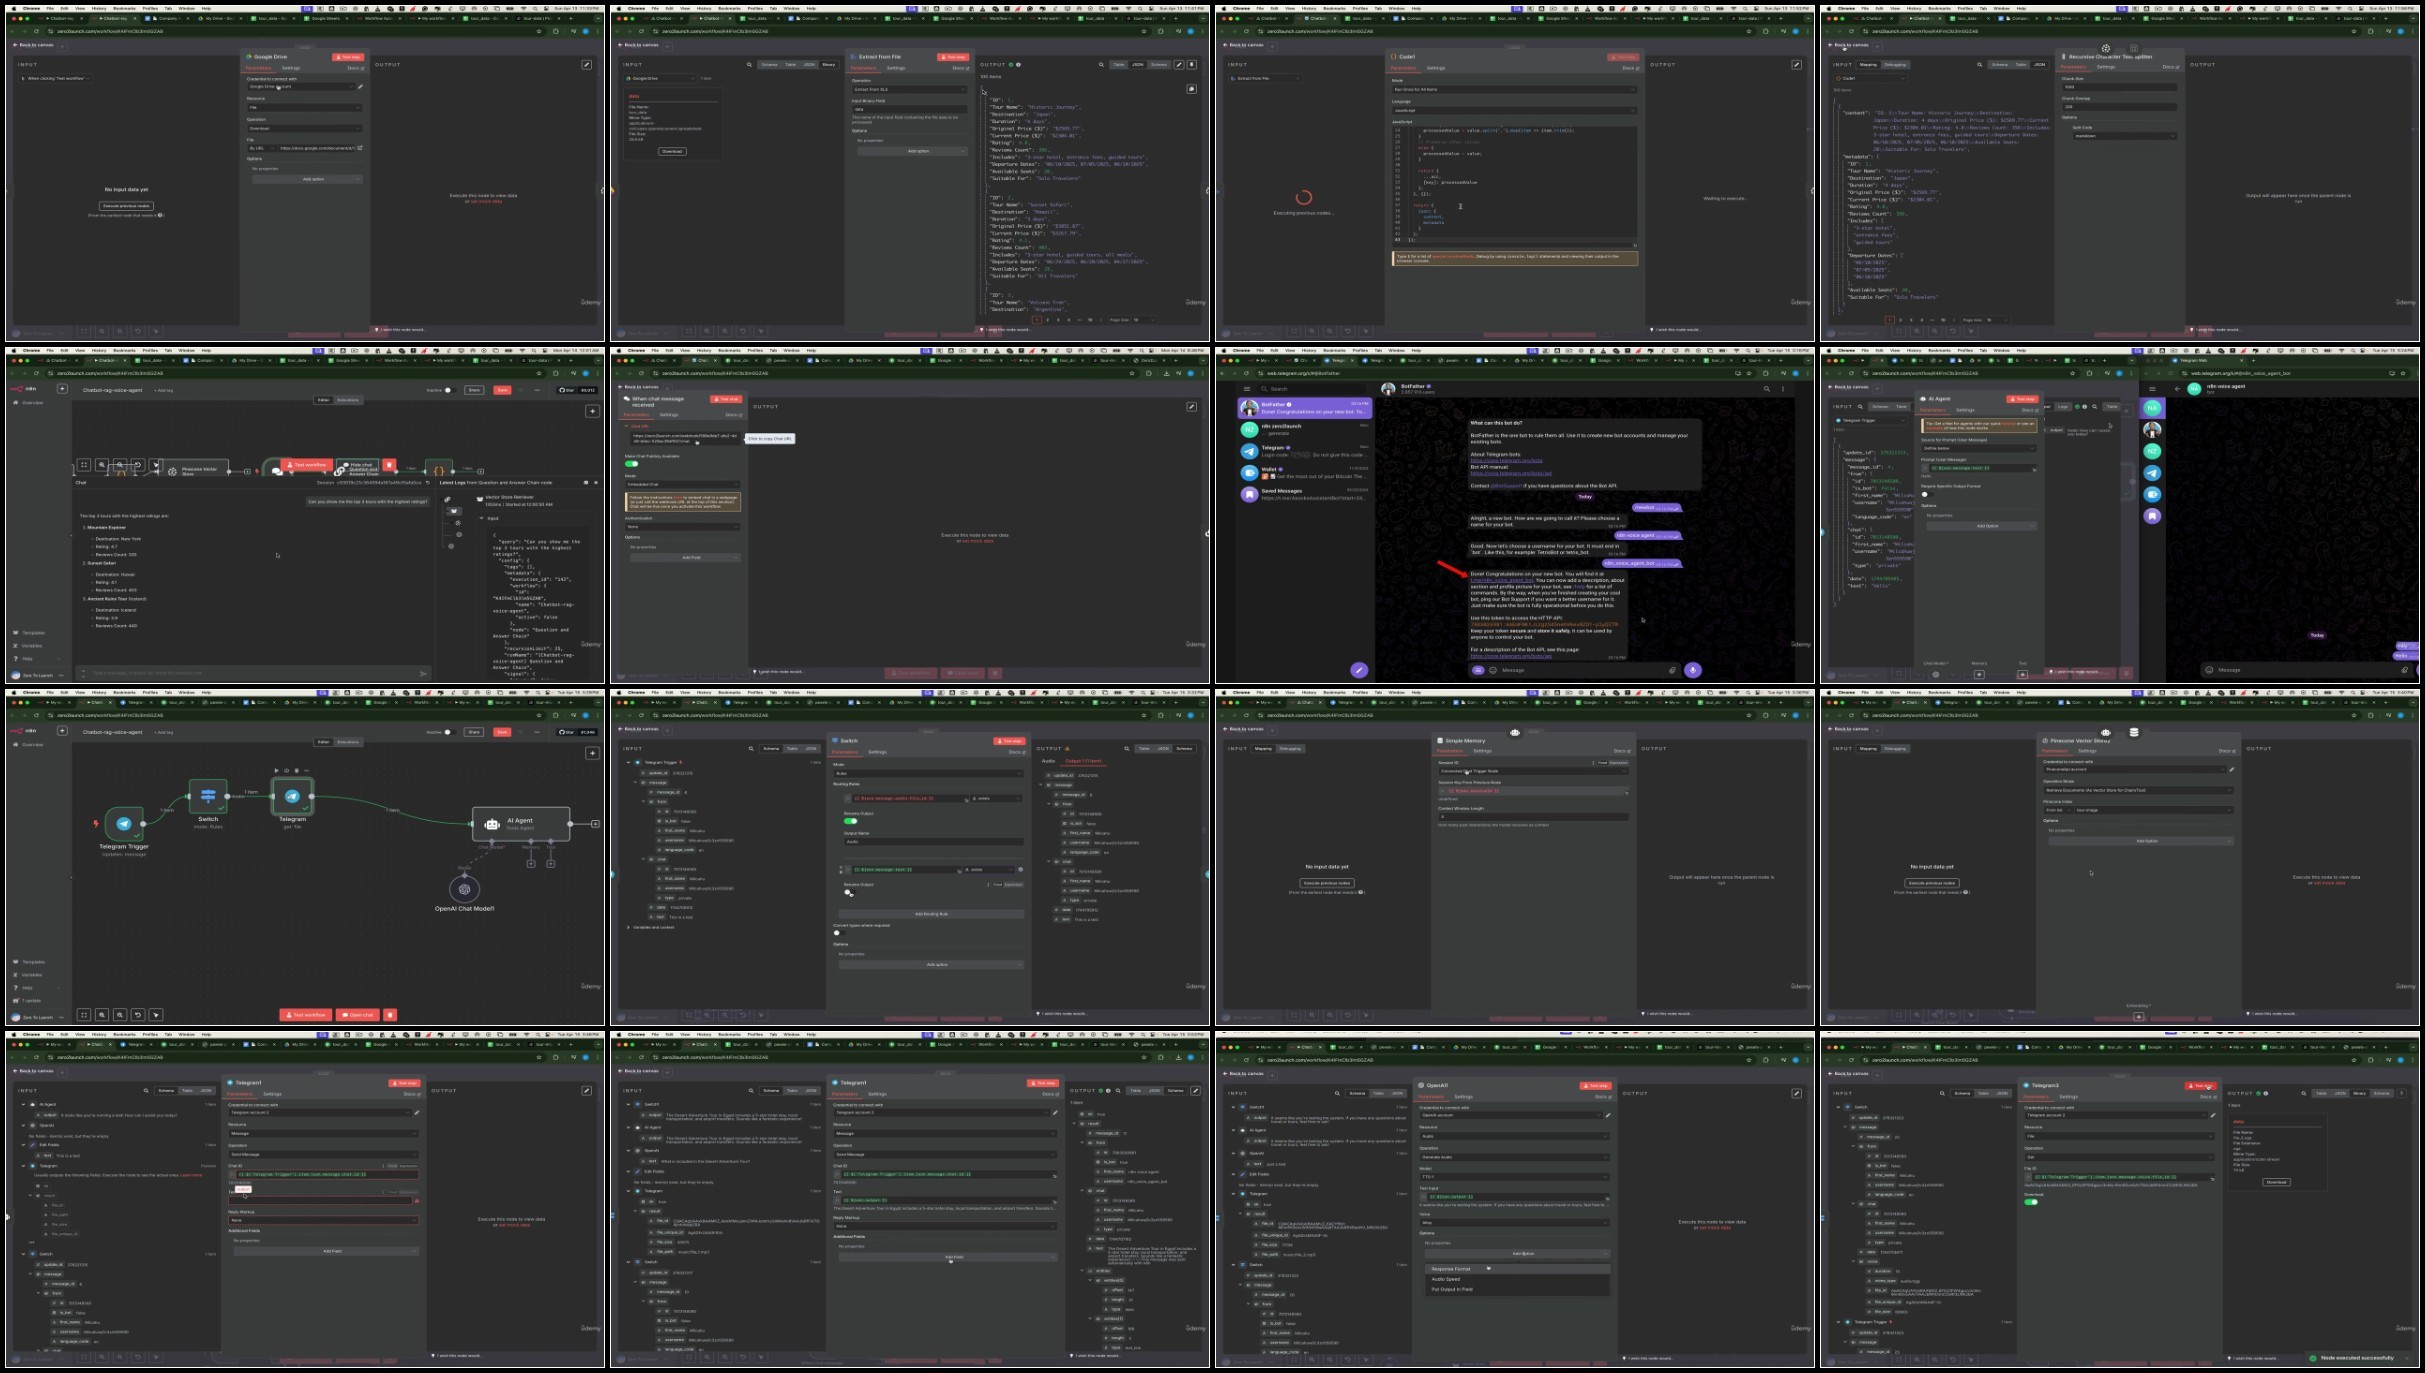Click fit-view icon on the Telegram Trigger canvas
The image size is (2425, 1373).
coord(84,1014)
